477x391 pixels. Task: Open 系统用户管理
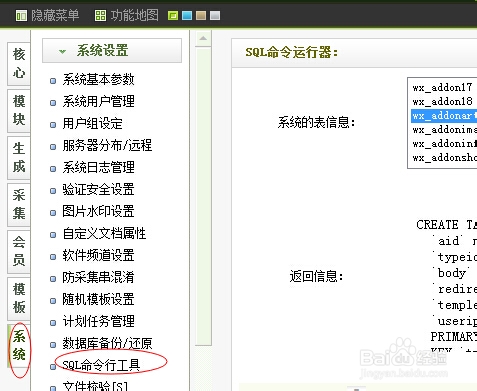click(98, 102)
